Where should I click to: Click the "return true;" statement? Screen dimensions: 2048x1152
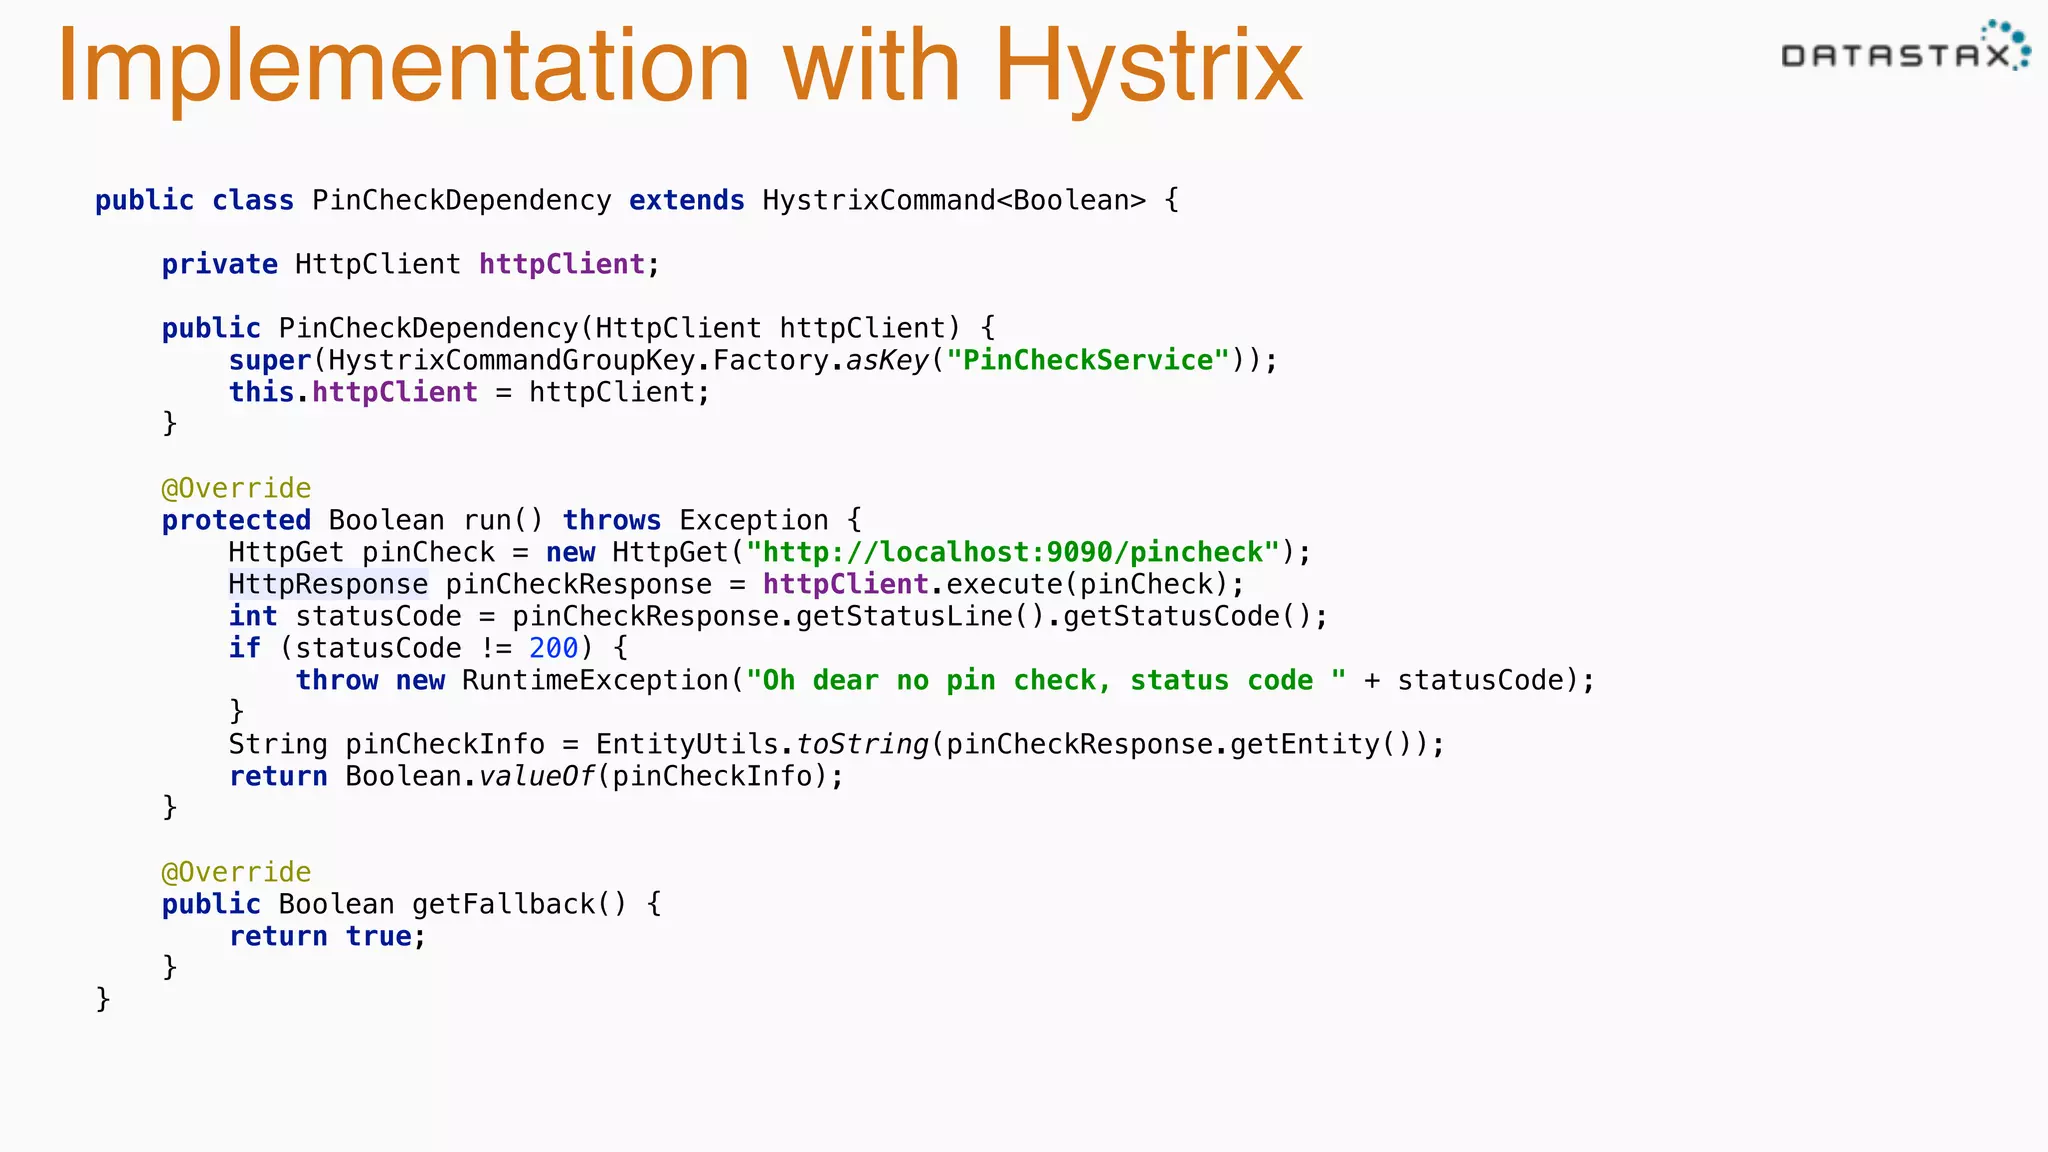pos(328,937)
